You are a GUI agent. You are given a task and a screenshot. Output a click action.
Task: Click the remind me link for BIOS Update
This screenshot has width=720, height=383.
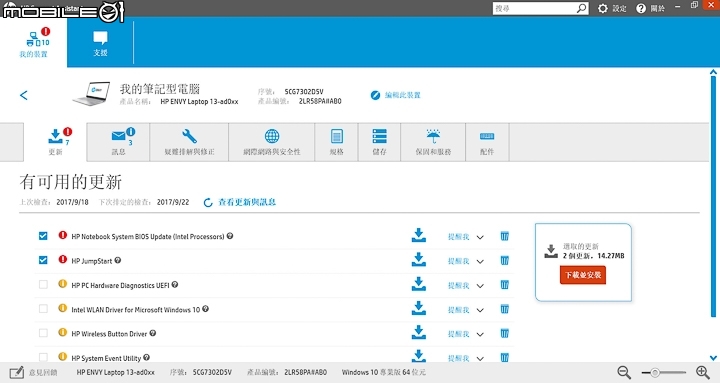[x=459, y=237]
